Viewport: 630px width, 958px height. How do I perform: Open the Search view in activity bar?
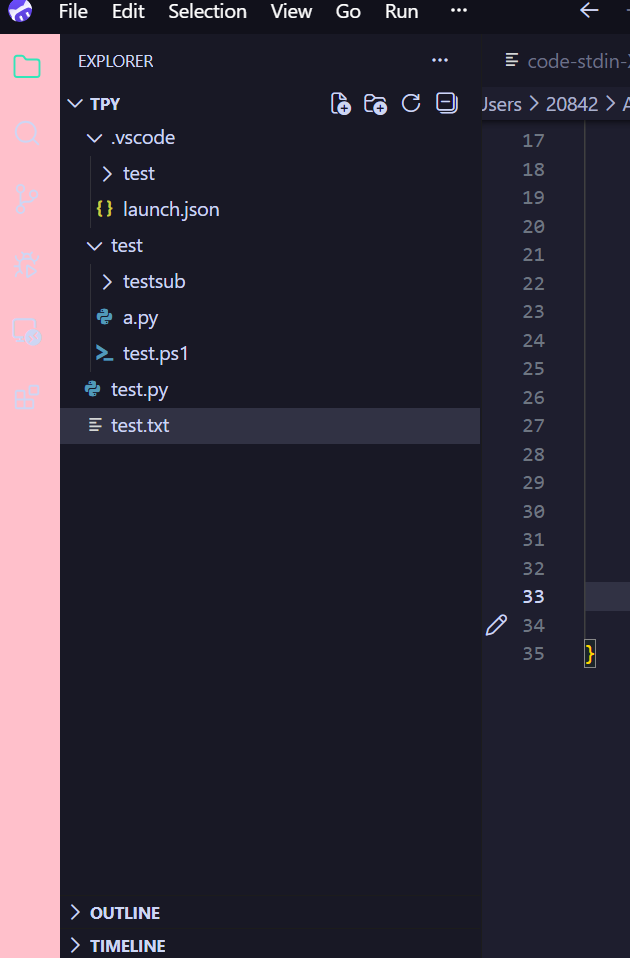(x=27, y=133)
